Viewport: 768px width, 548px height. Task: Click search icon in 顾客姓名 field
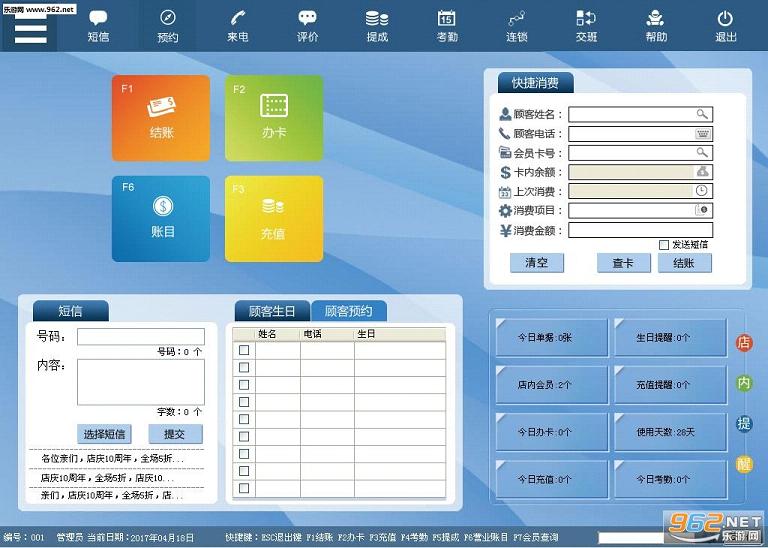point(702,114)
